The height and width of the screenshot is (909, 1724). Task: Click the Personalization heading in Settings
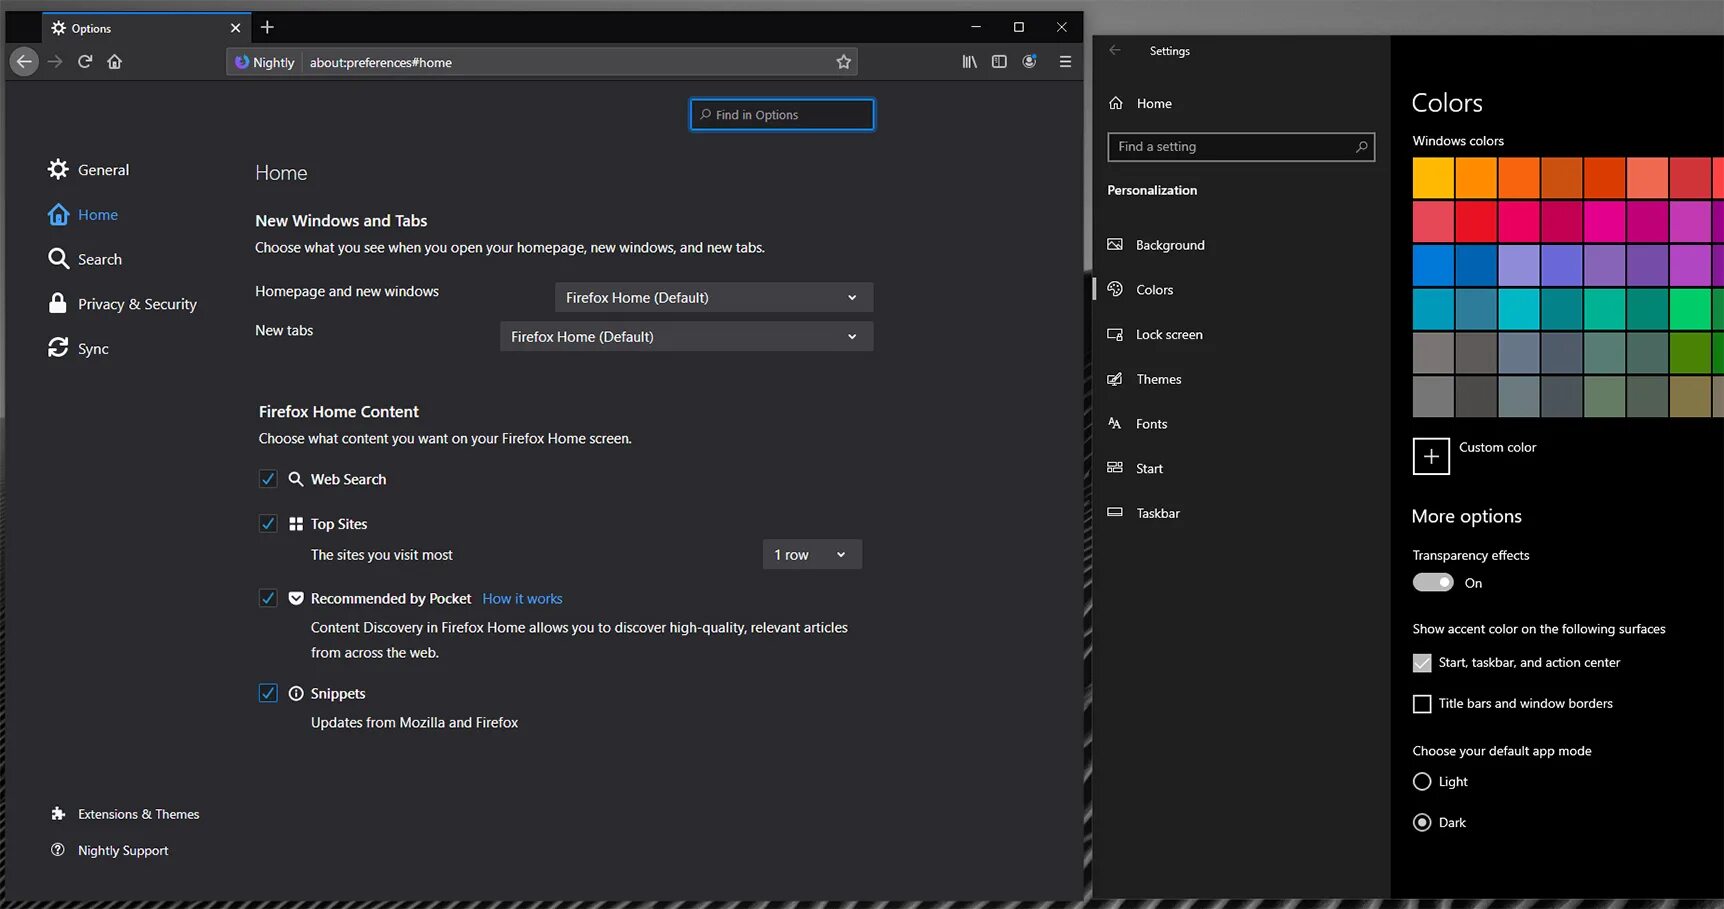(1152, 190)
